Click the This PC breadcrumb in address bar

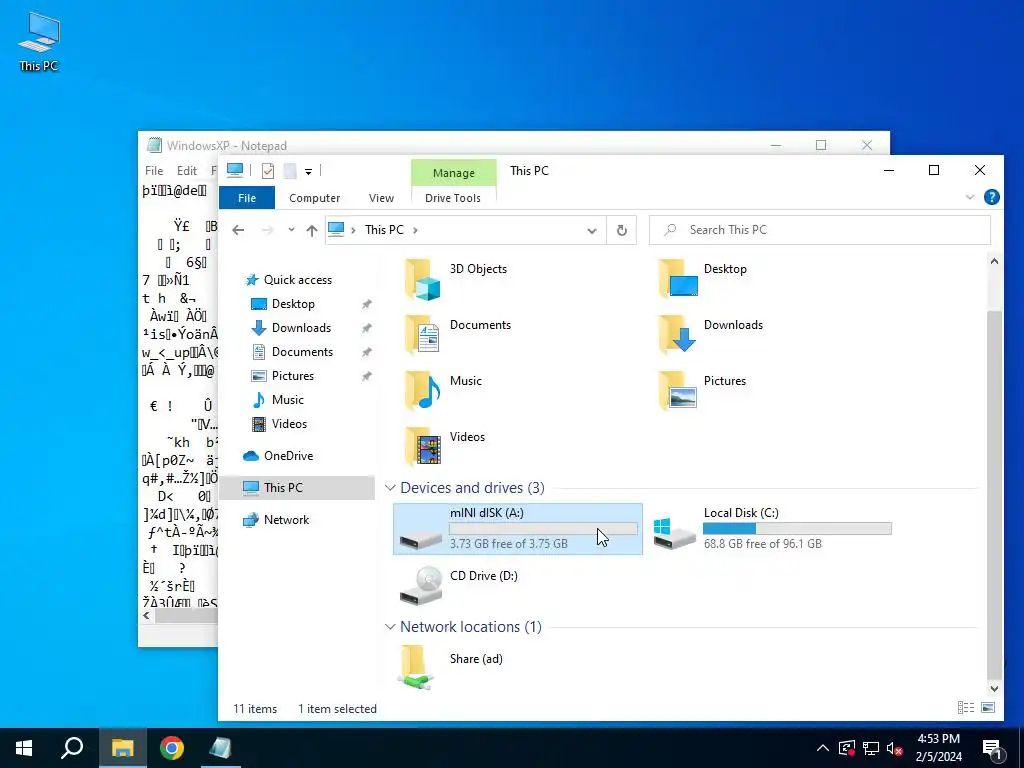pos(384,230)
